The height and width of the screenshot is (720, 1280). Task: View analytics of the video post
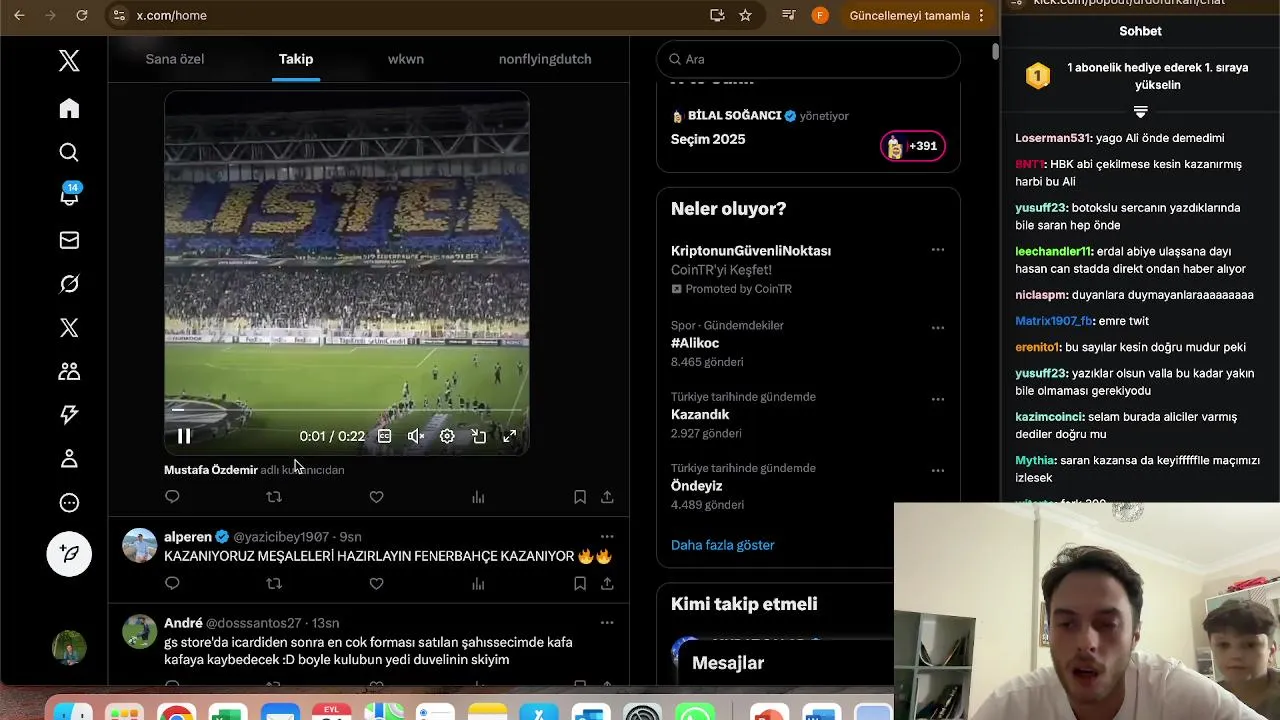(478, 497)
